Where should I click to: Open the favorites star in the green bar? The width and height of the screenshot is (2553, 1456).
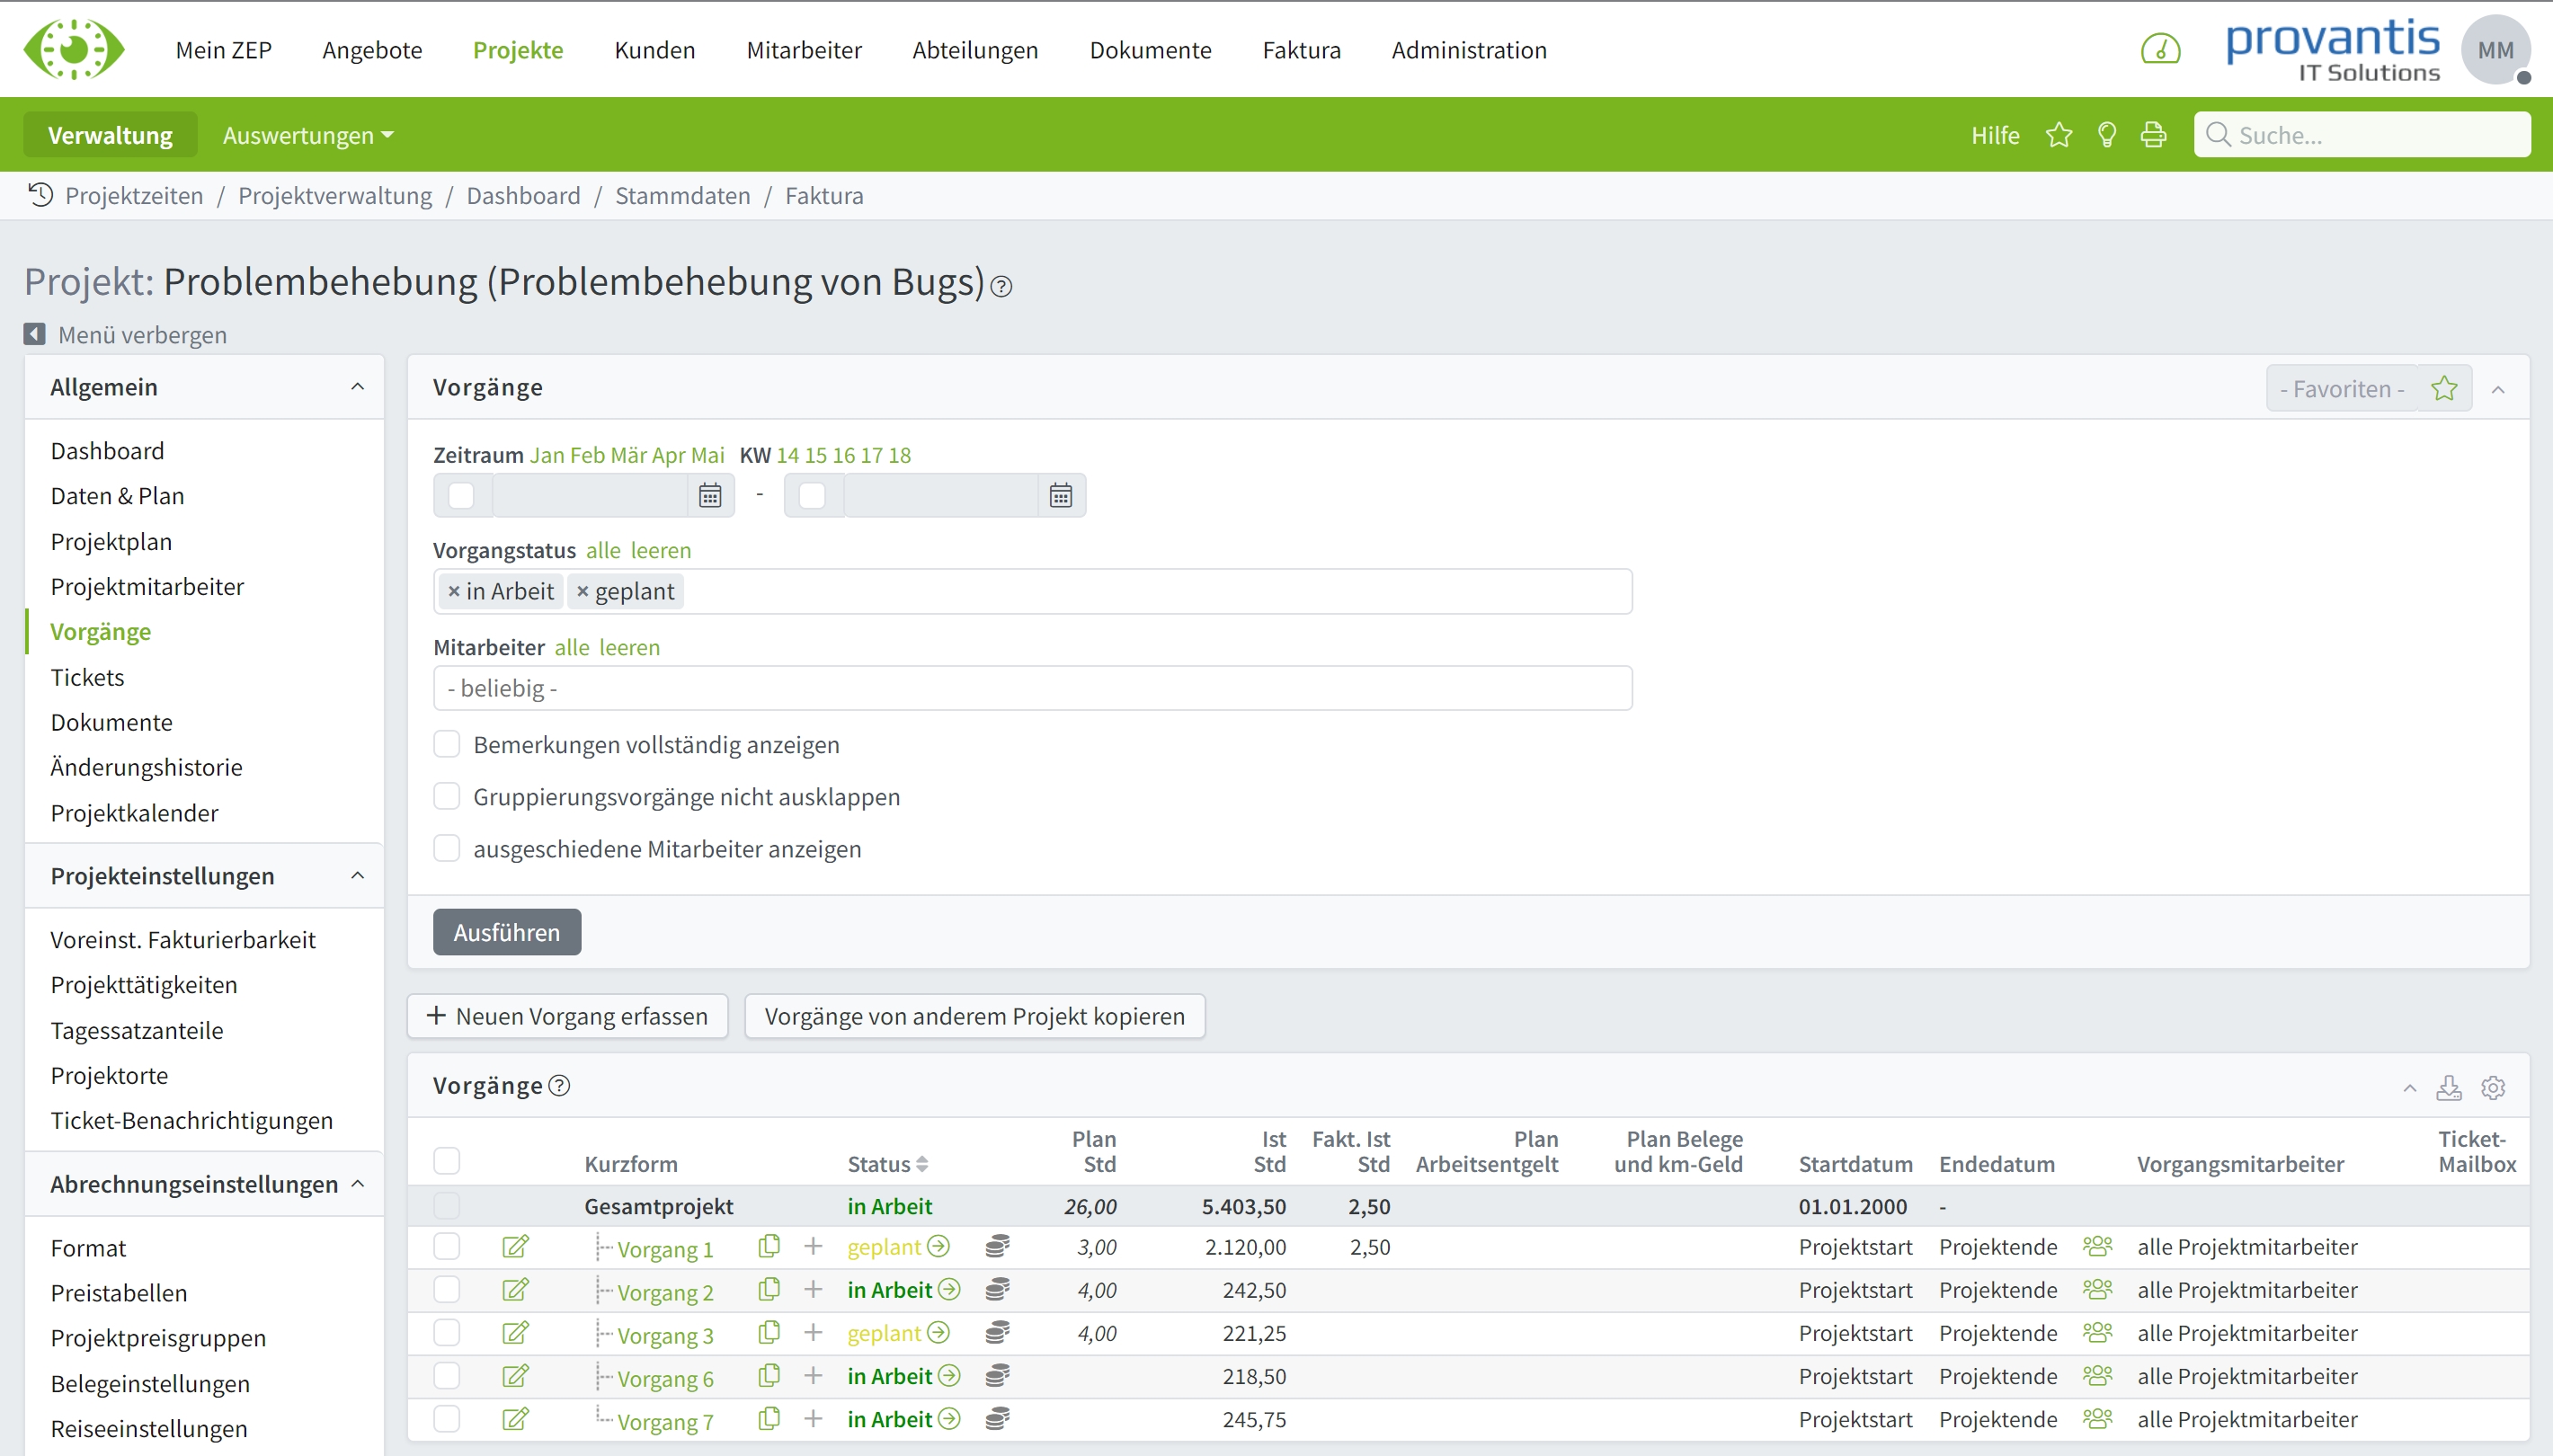[2058, 134]
